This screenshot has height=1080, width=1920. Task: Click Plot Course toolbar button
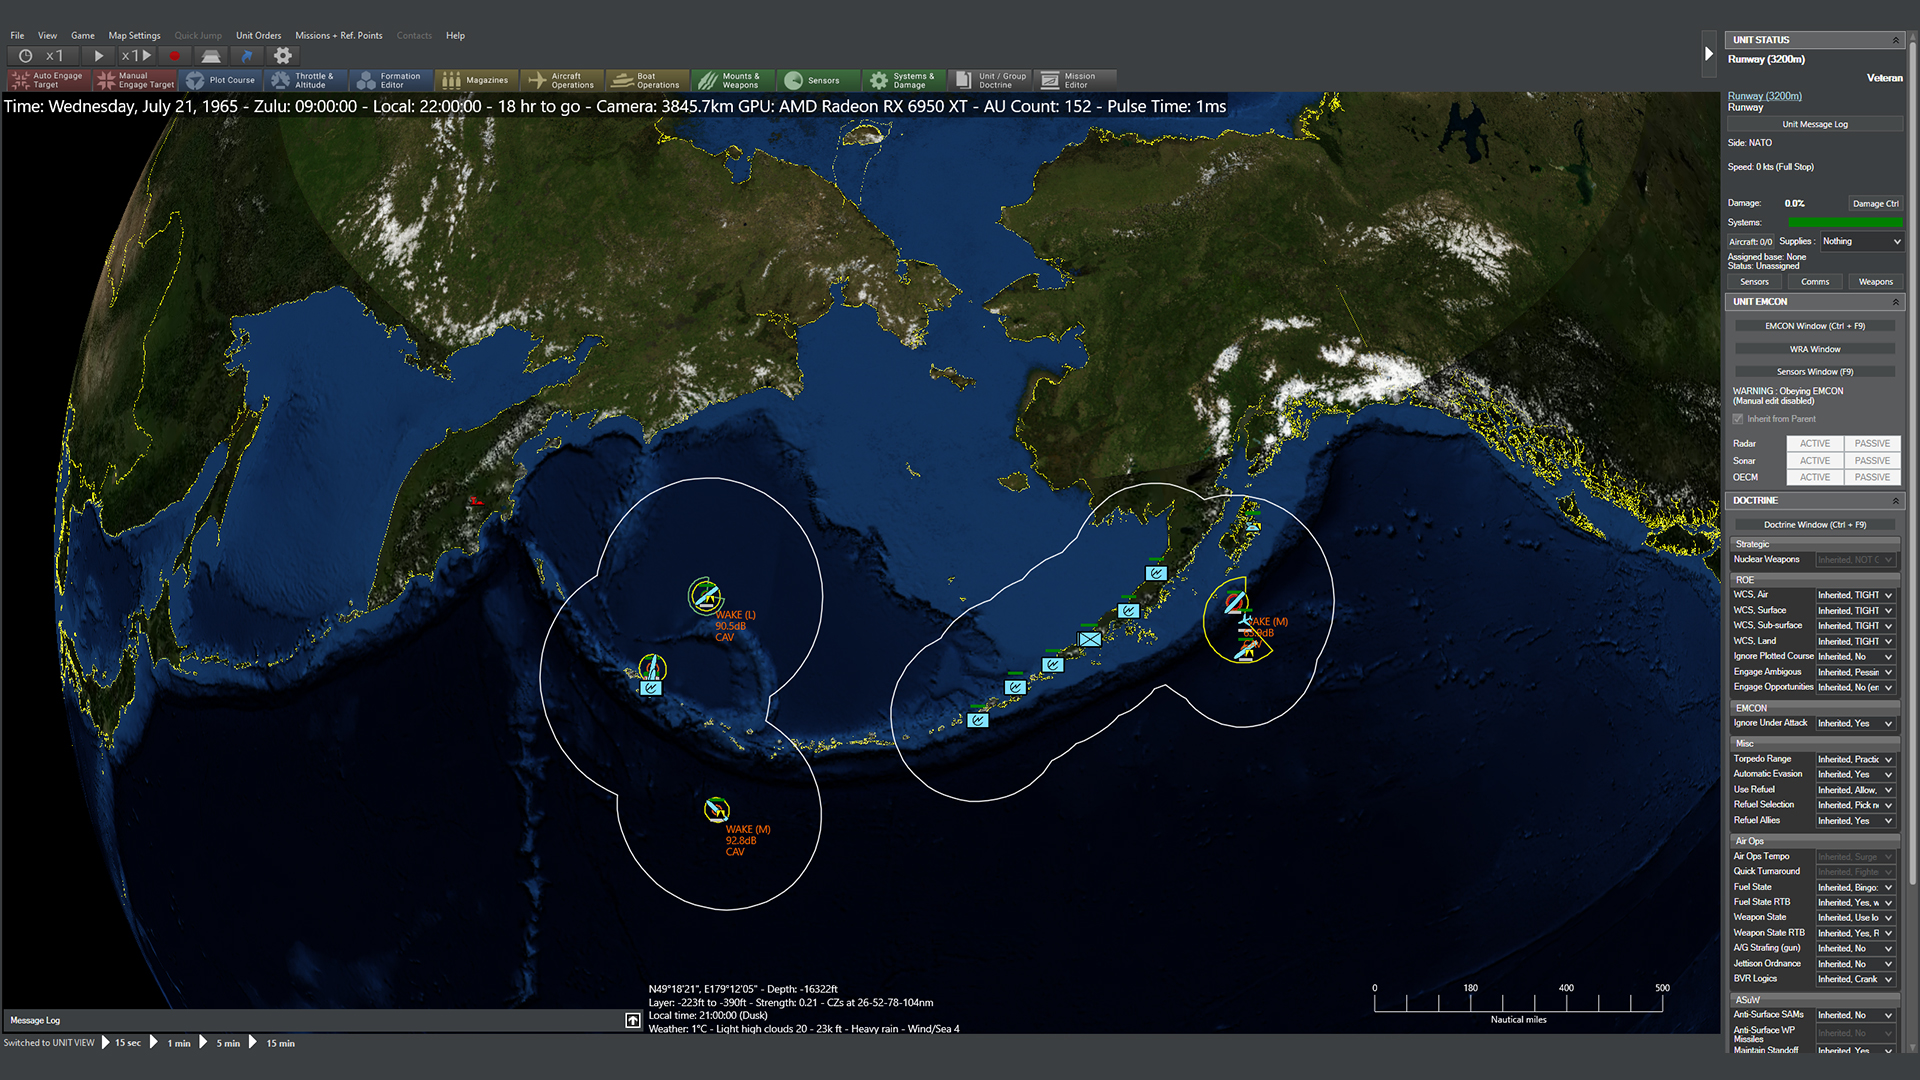coord(221,80)
